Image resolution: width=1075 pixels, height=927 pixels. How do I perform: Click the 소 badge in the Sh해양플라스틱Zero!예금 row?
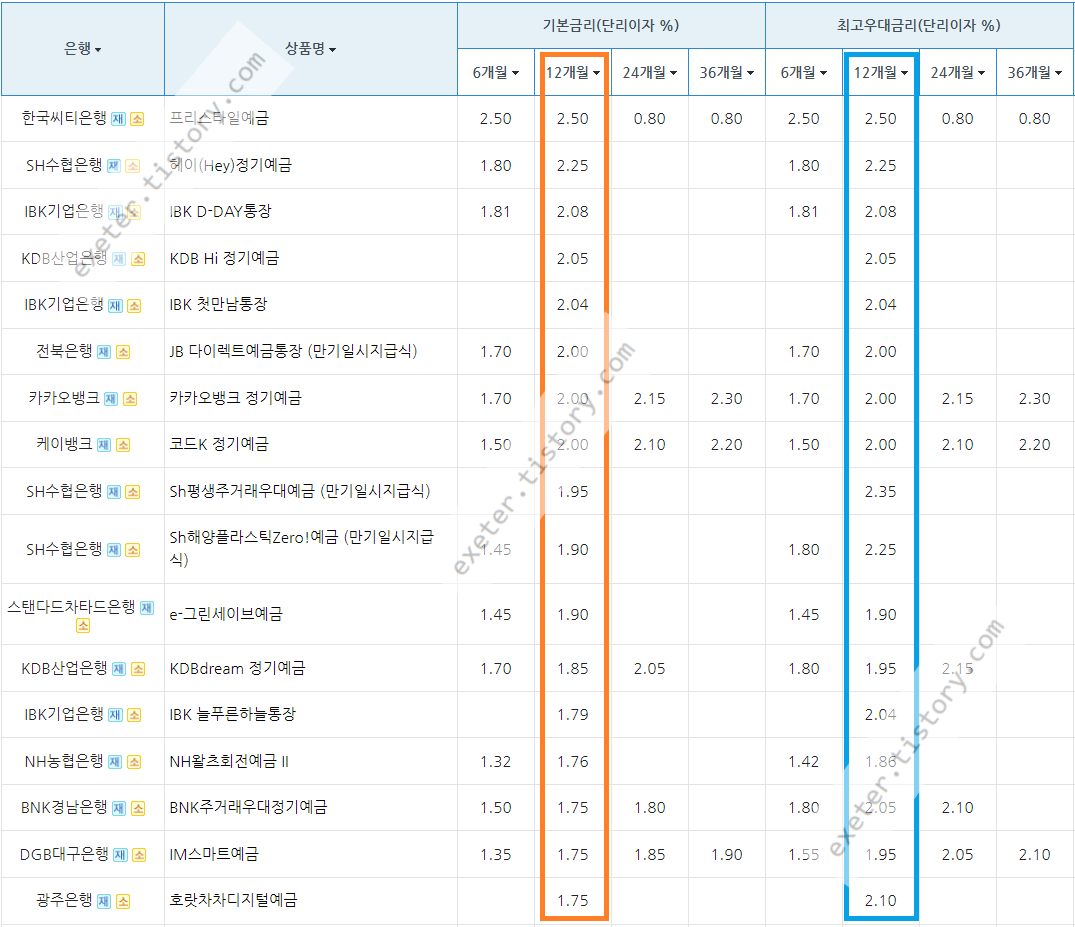click(133, 550)
